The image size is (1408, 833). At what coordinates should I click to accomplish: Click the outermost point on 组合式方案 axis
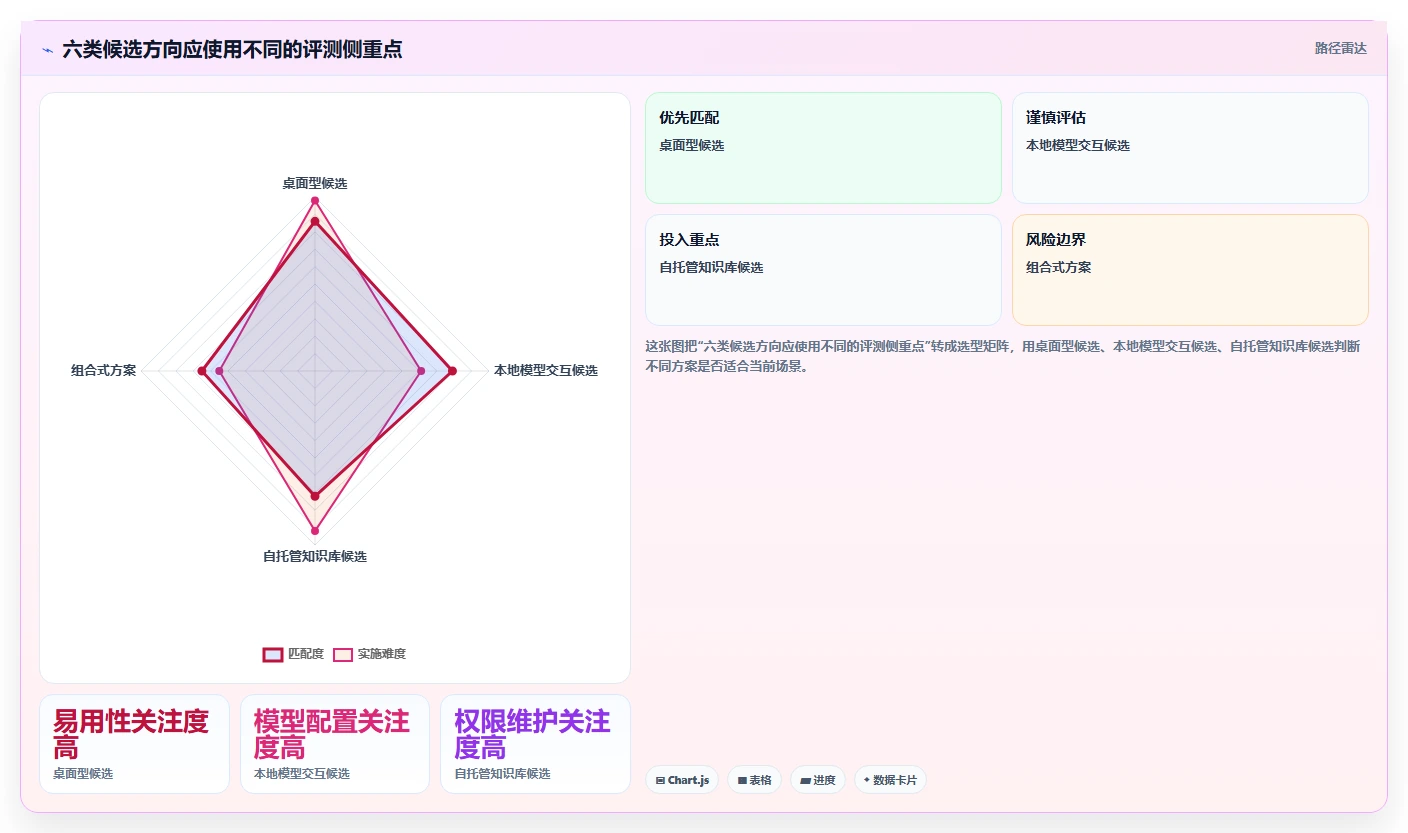click(201, 371)
